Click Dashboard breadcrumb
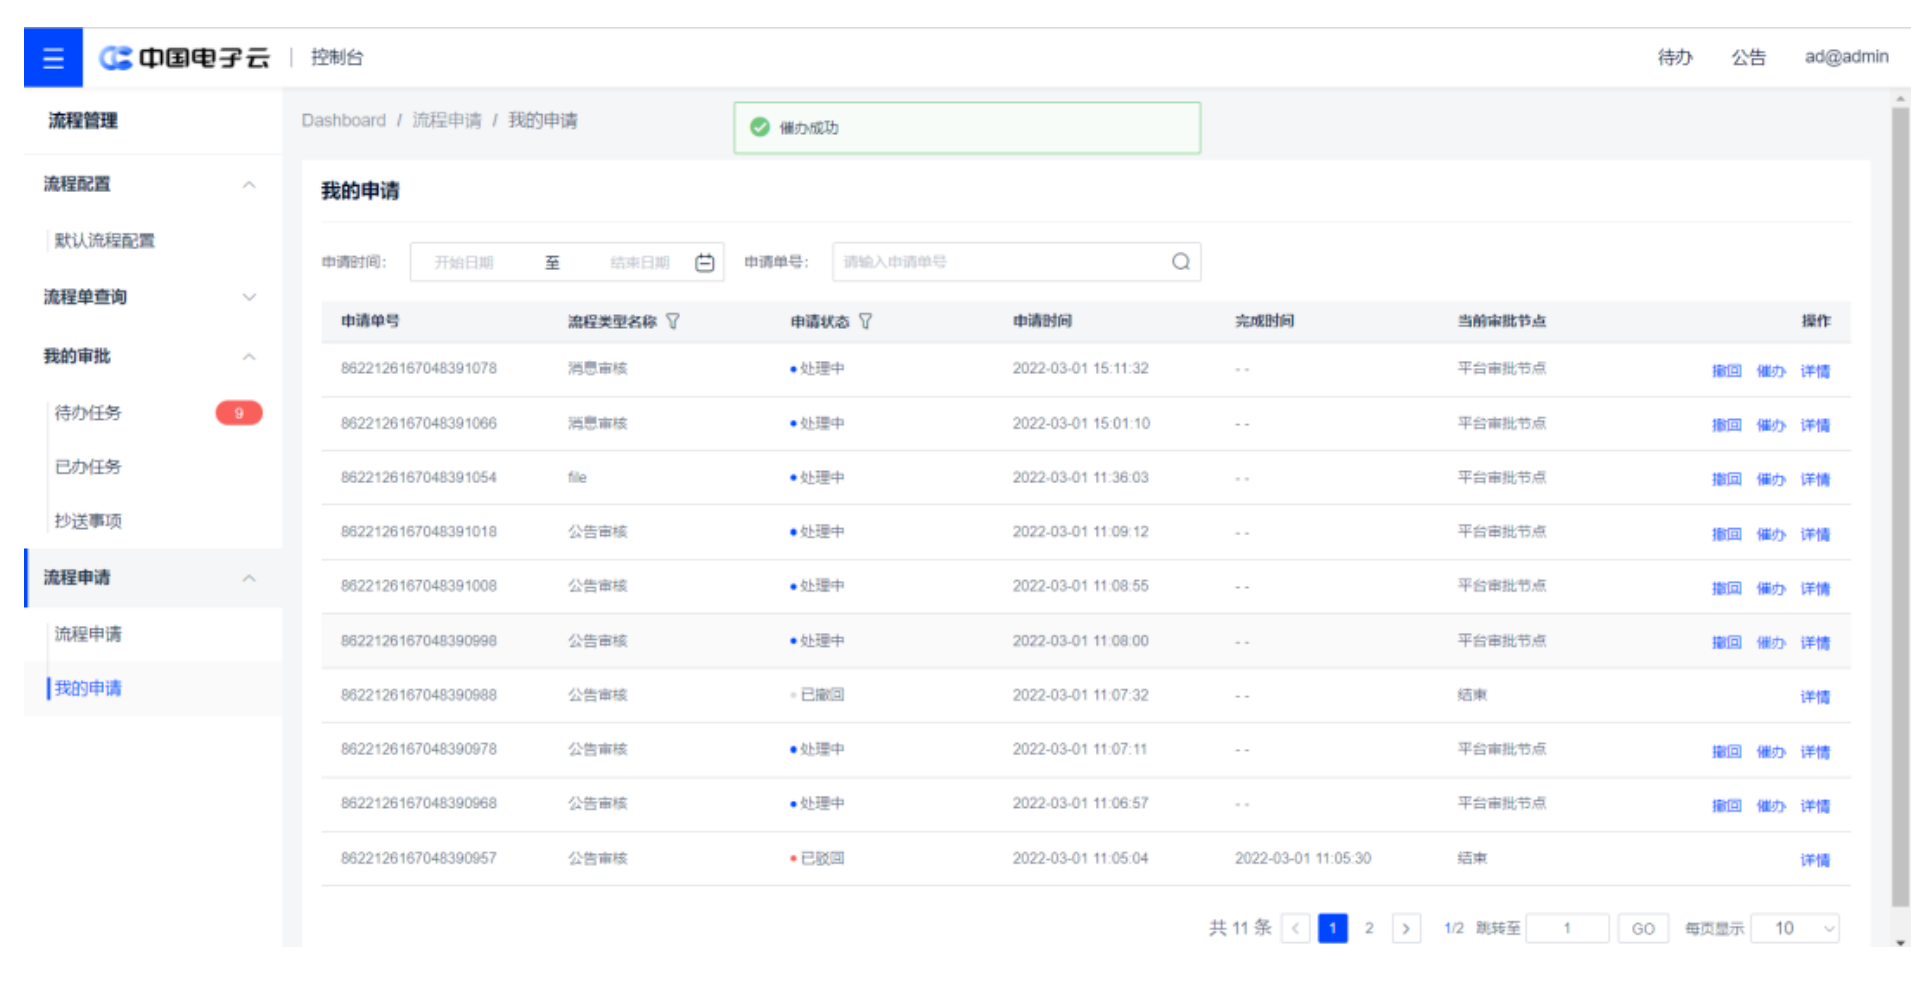The image size is (1922, 1002). [x=343, y=120]
